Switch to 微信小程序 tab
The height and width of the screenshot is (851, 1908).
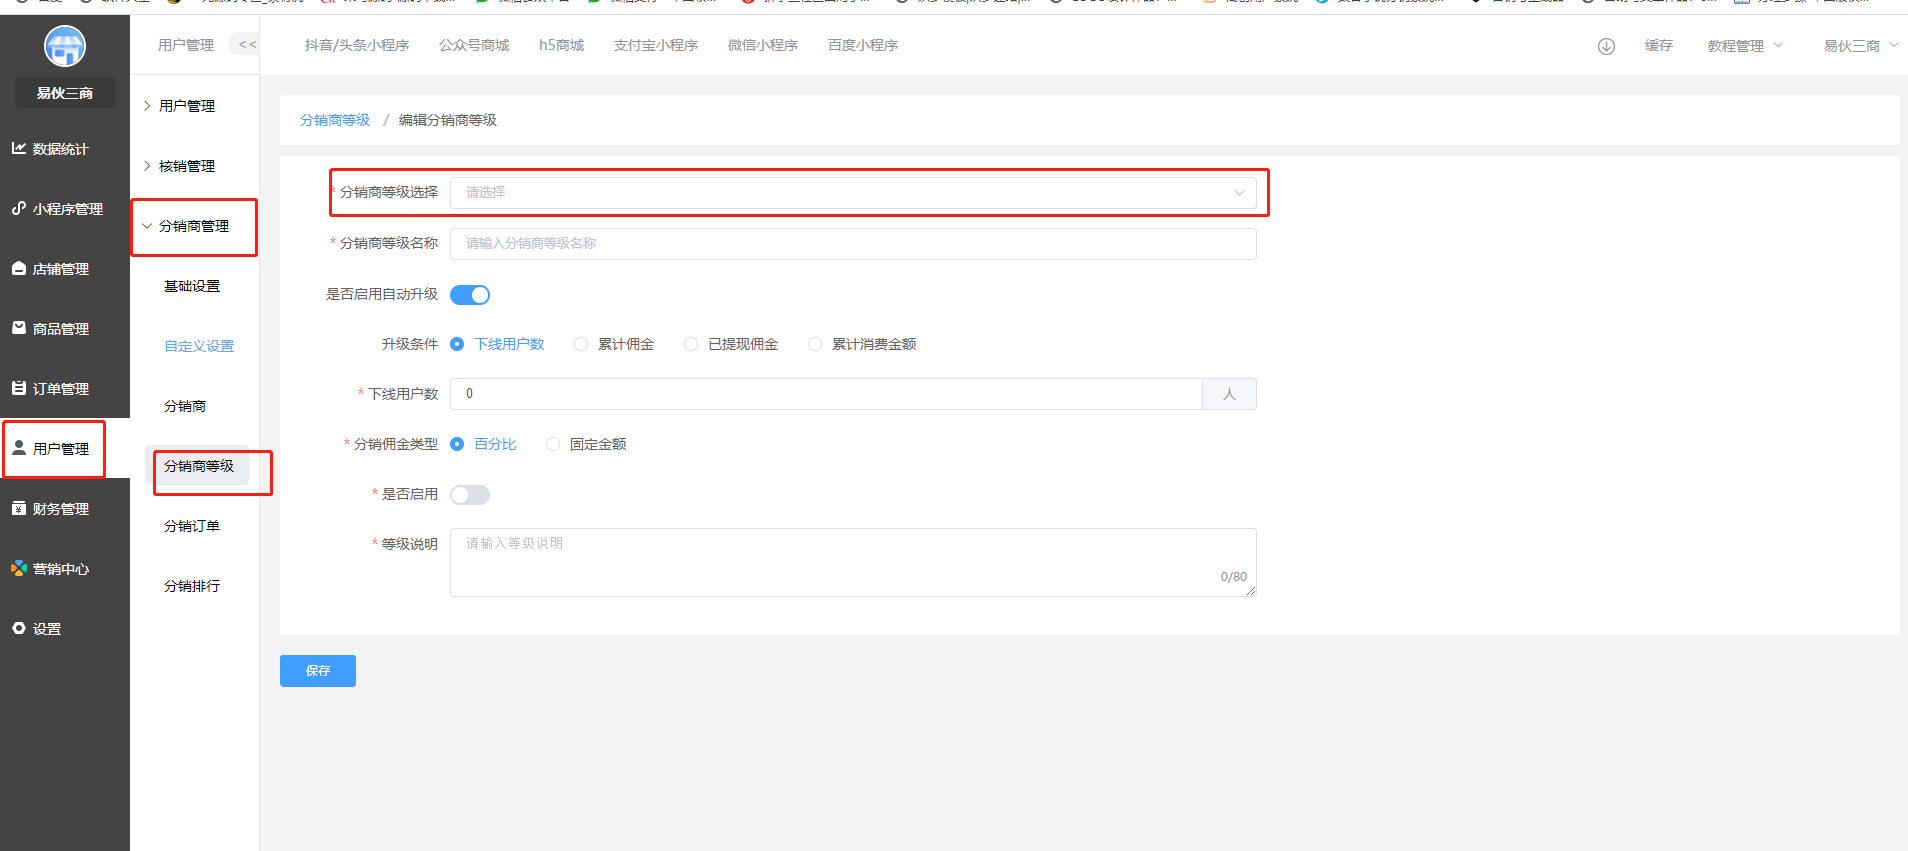point(763,45)
